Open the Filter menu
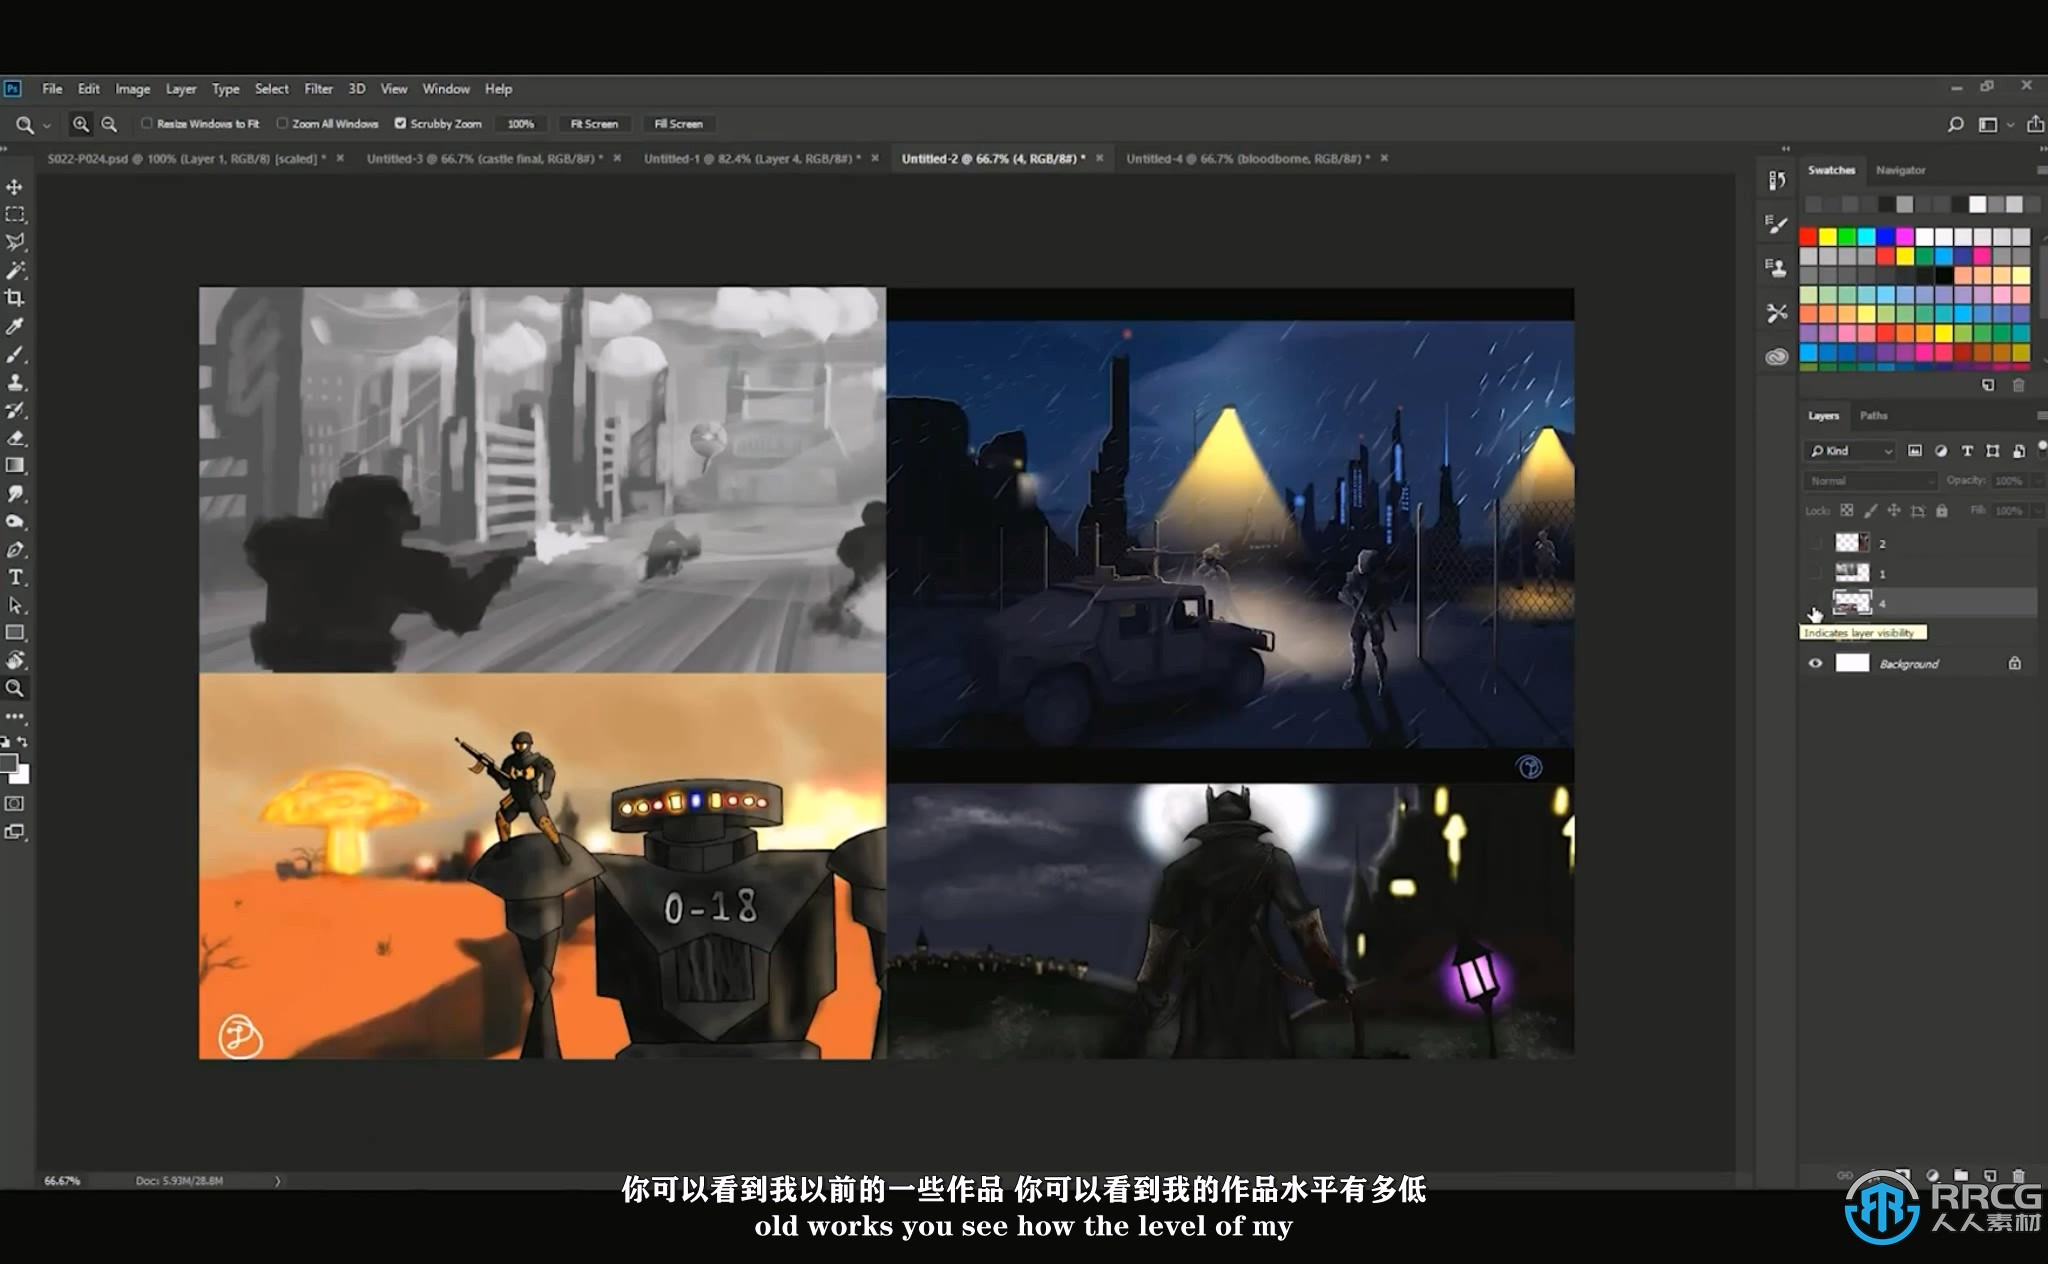The height and width of the screenshot is (1264, 2048). coord(318,89)
